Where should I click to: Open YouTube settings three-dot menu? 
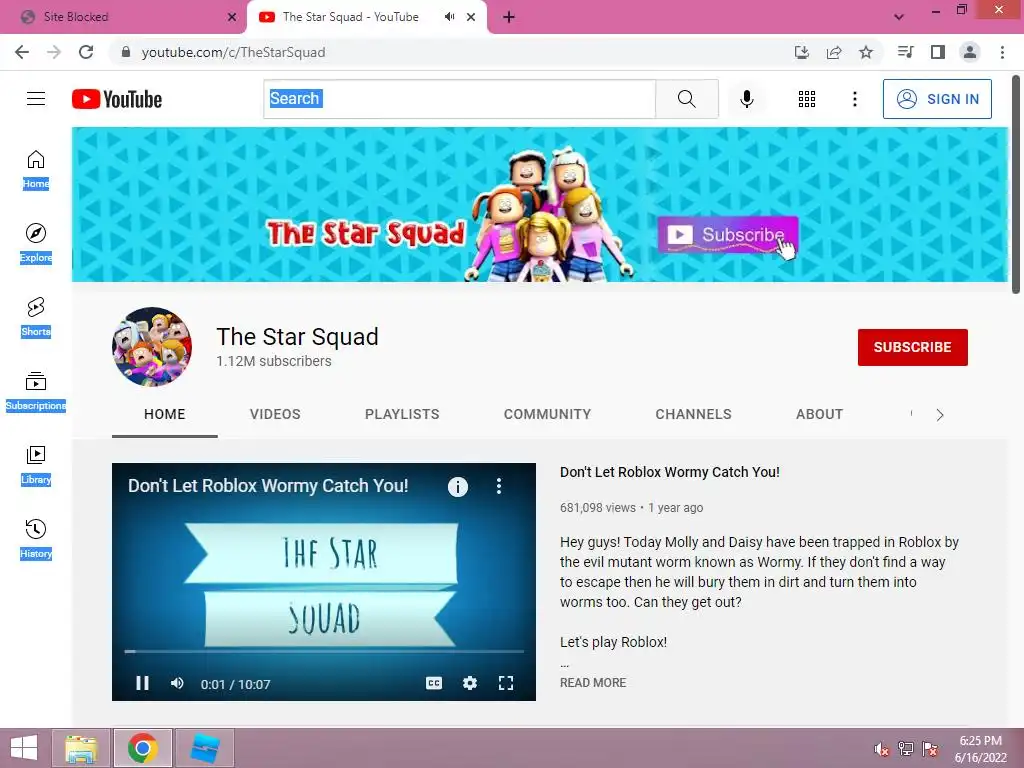coord(854,99)
